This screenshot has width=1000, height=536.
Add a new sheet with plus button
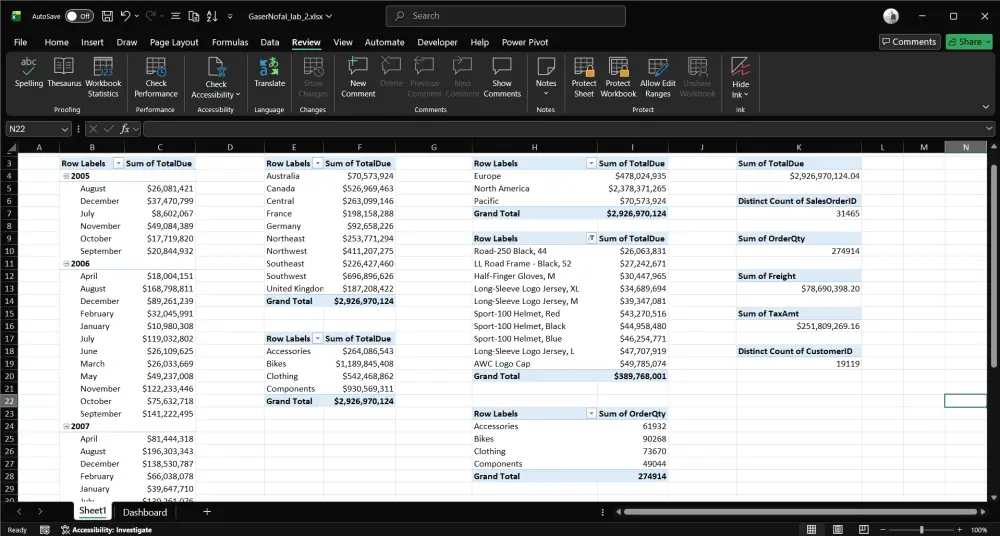tap(207, 512)
